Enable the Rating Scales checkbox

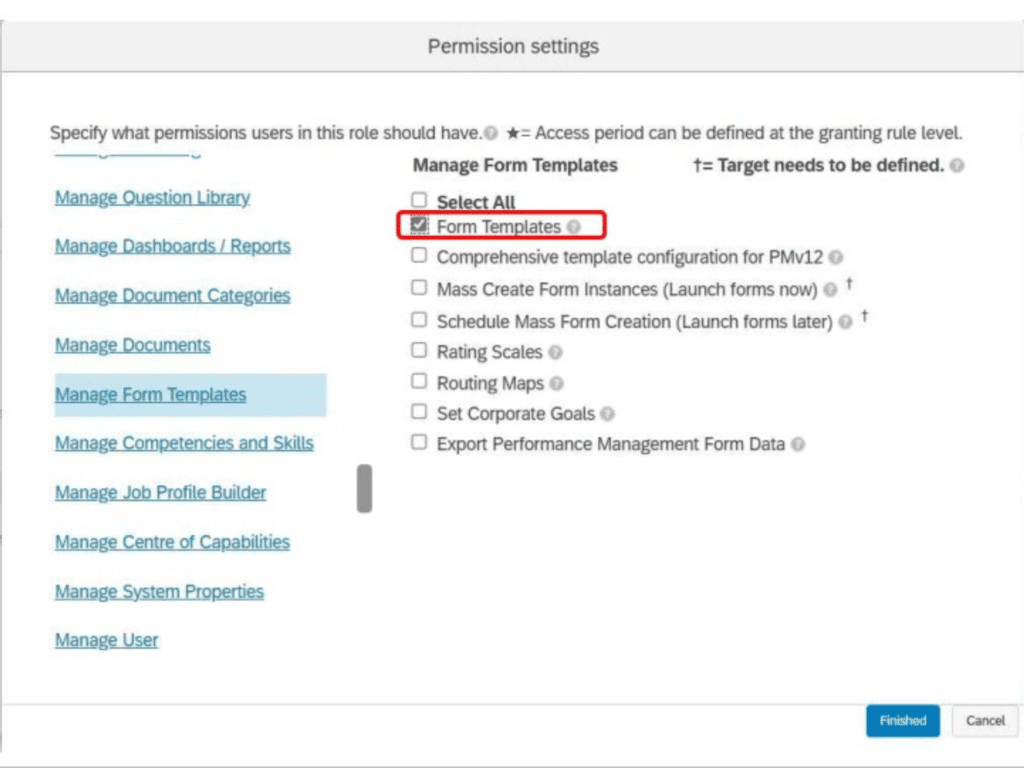[x=419, y=350]
